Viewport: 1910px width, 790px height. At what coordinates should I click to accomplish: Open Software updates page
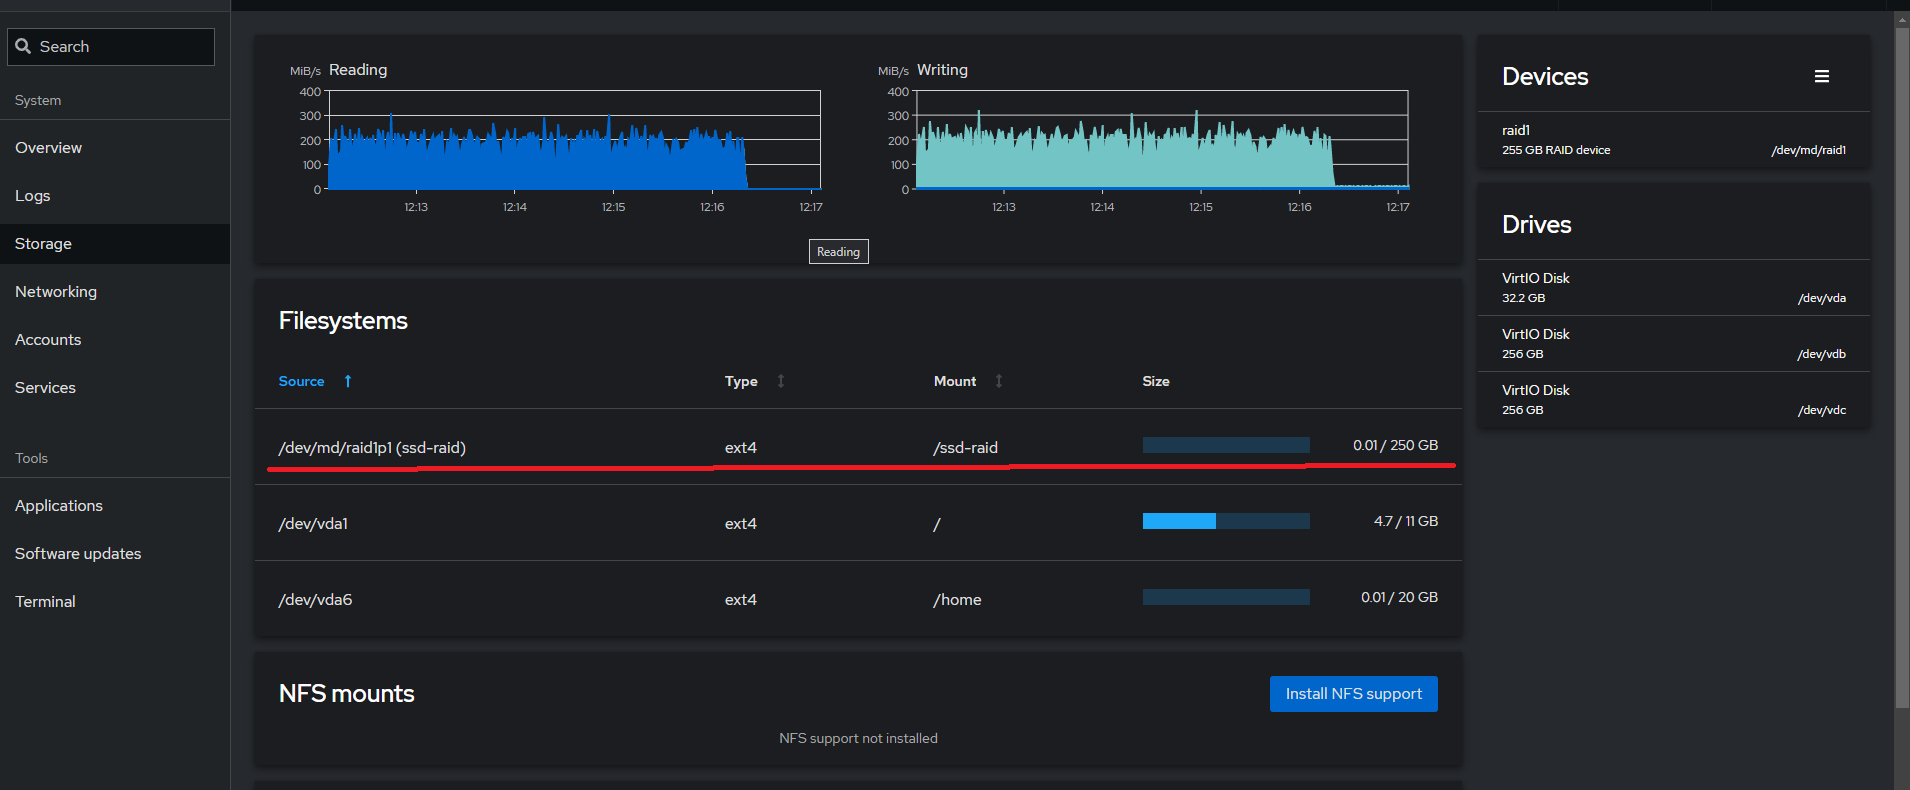(x=115, y=554)
